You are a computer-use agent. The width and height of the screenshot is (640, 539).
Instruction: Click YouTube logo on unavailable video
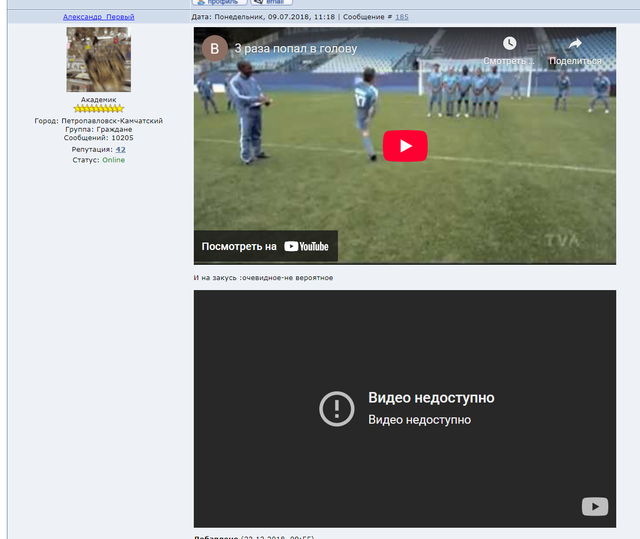[x=595, y=506]
